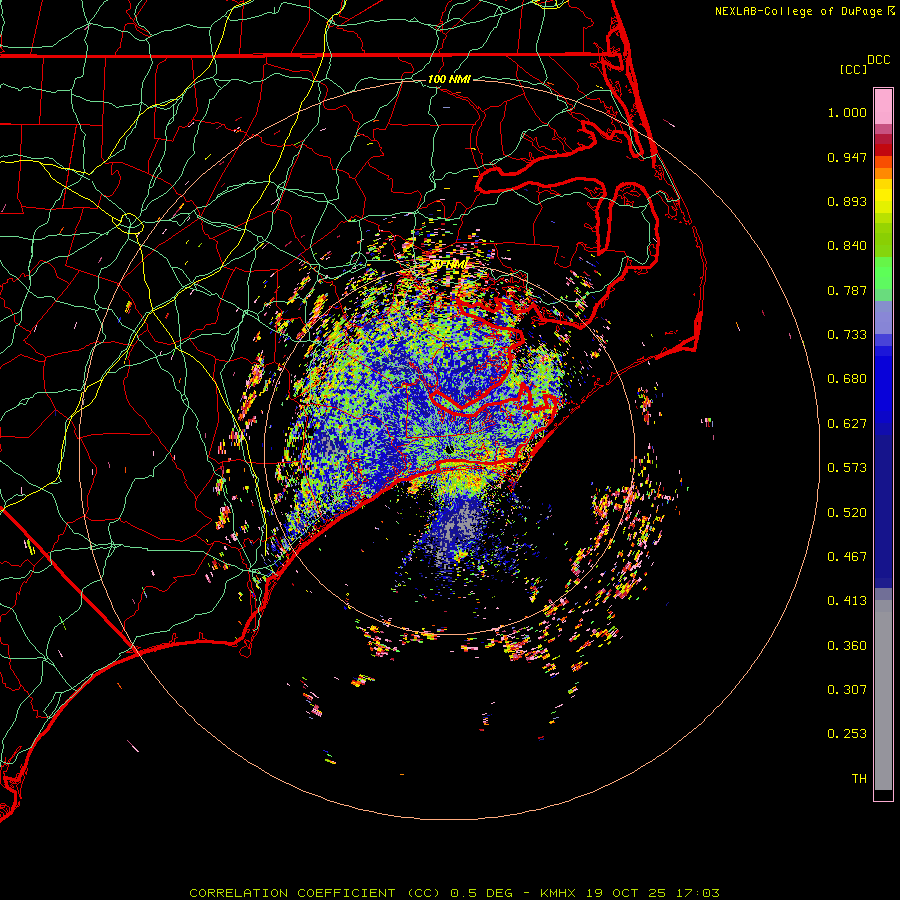900x900 pixels.
Task: Click the 0.467 scale value
Action: coord(847,557)
